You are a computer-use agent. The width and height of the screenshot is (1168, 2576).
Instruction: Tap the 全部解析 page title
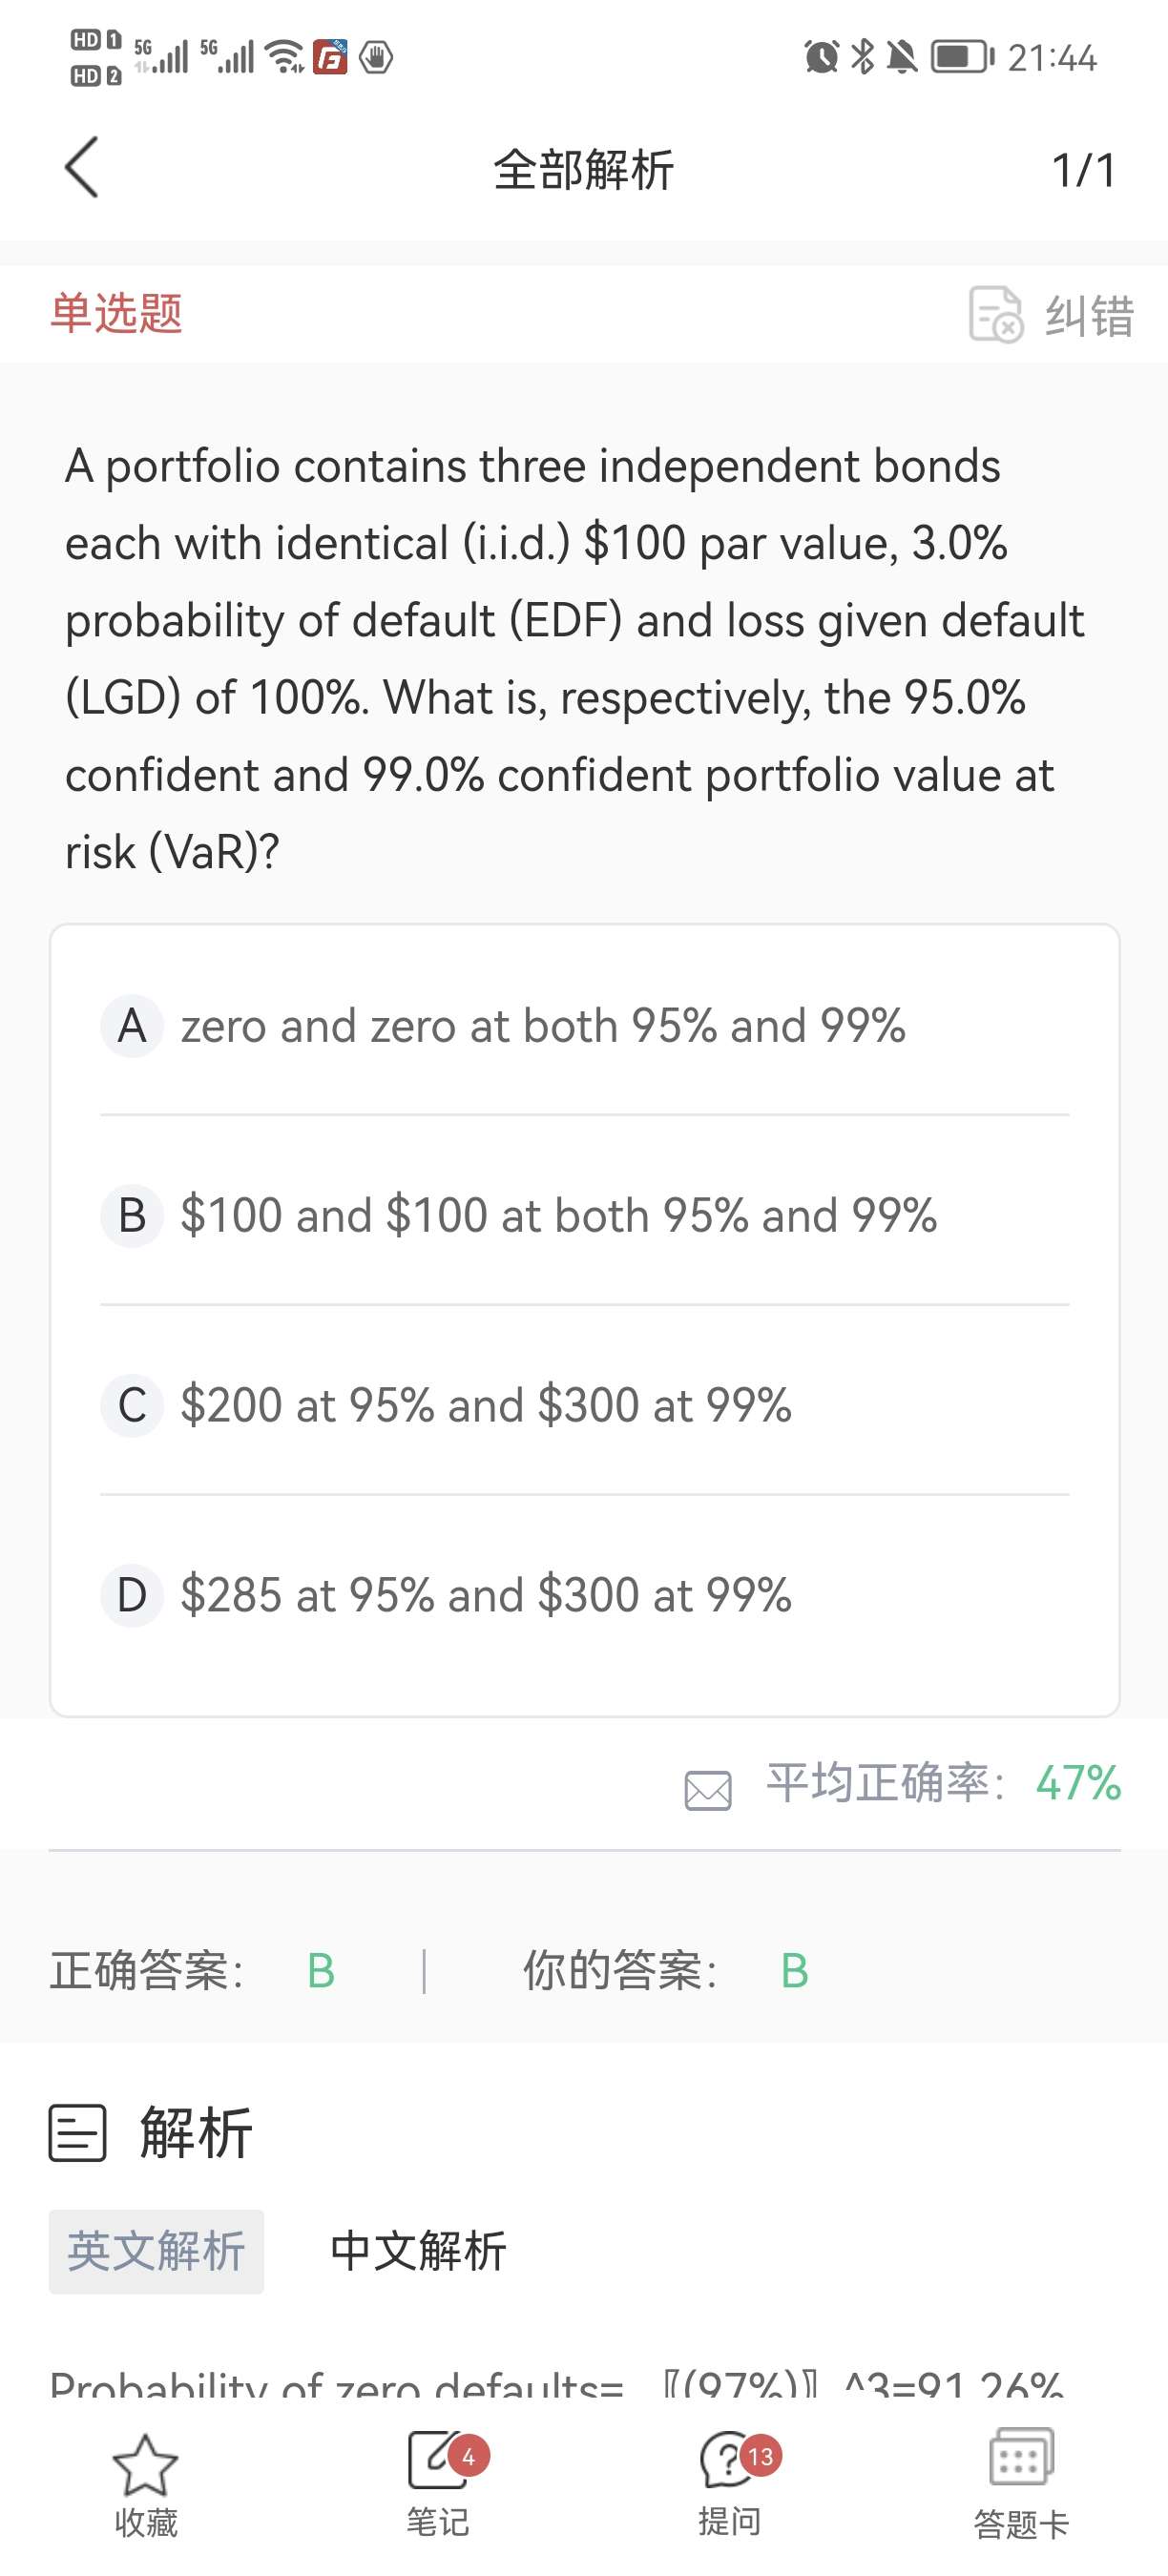(584, 170)
